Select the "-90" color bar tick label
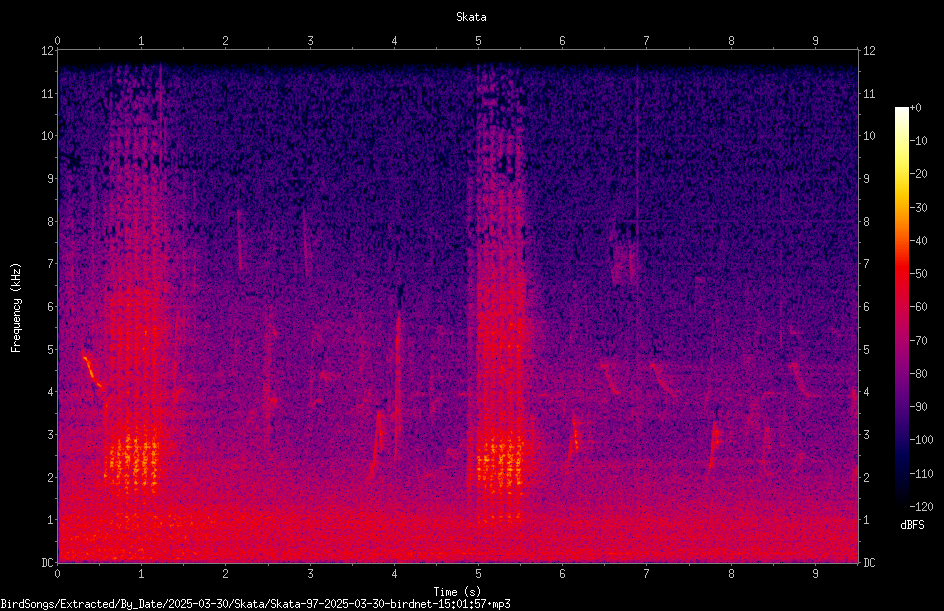This screenshot has height=611, width=944. tap(919, 407)
